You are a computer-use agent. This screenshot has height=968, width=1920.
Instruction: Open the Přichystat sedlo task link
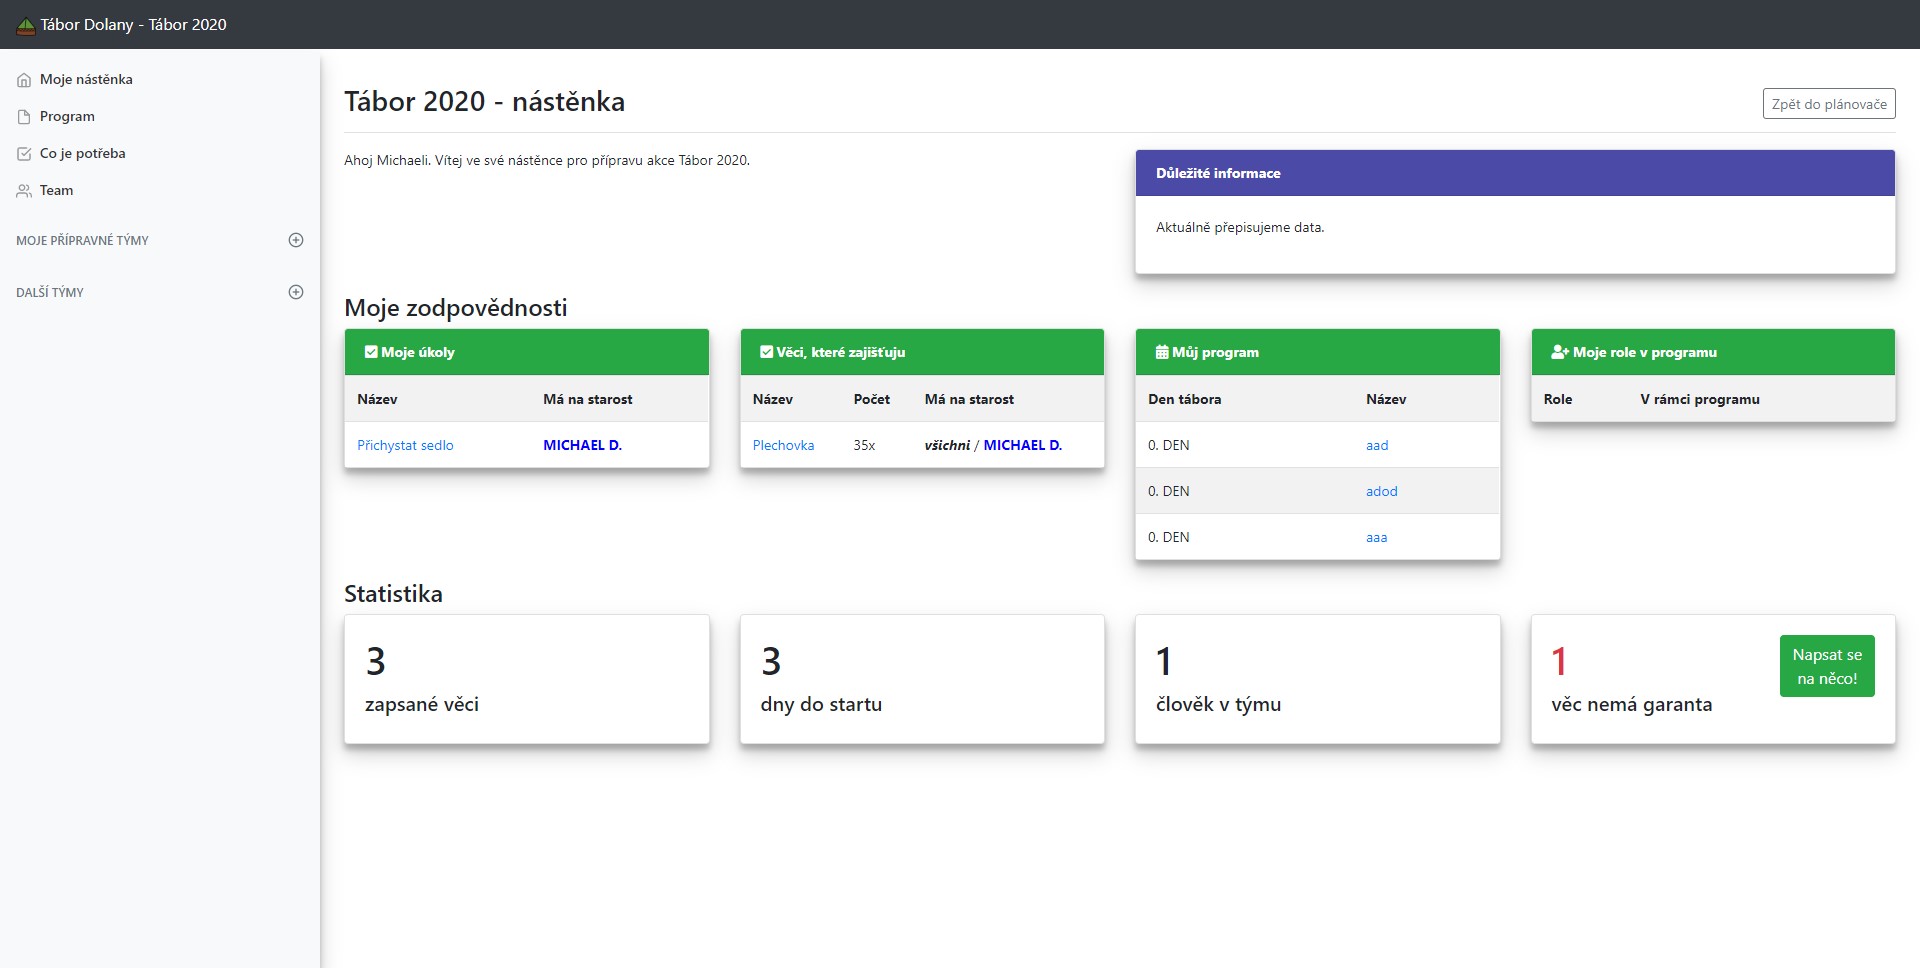(405, 446)
